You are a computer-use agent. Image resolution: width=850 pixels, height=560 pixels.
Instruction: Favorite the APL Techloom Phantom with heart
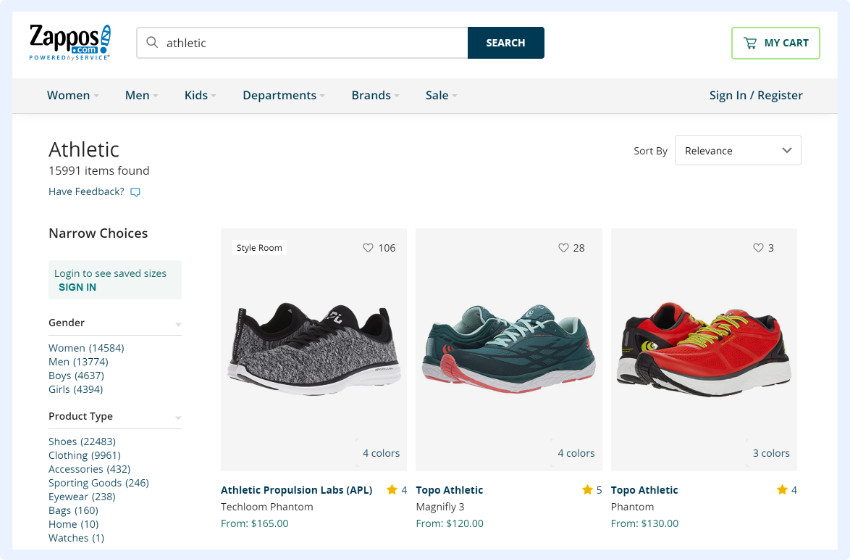(368, 248)
